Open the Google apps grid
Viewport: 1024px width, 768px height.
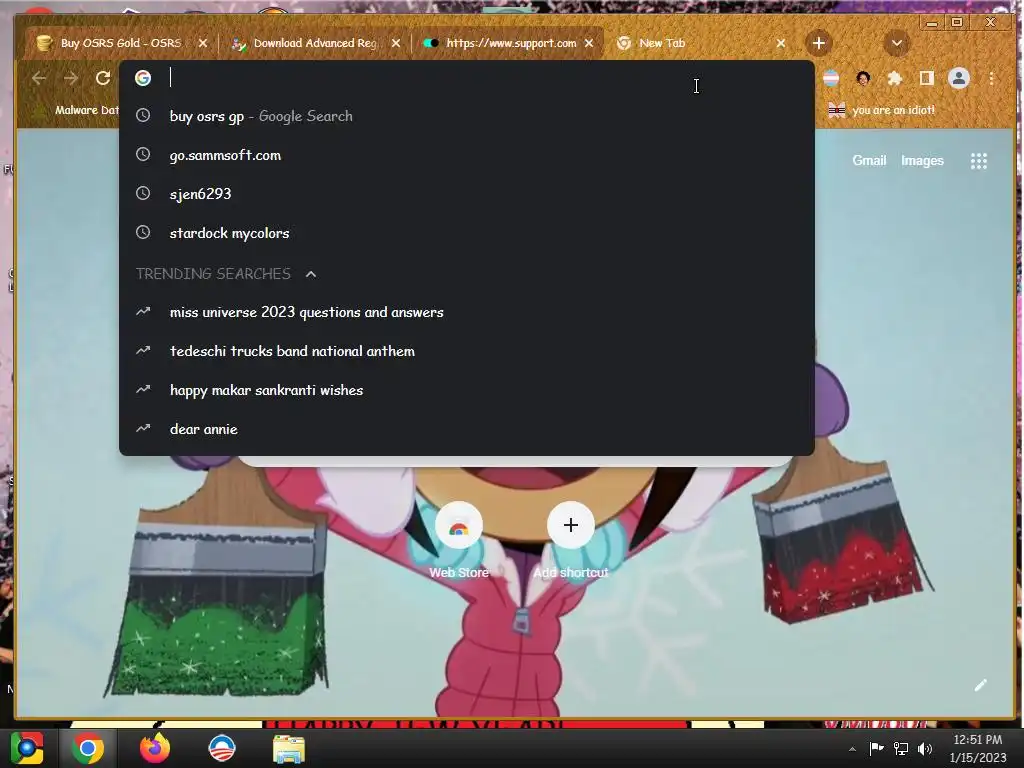point(978,161)
